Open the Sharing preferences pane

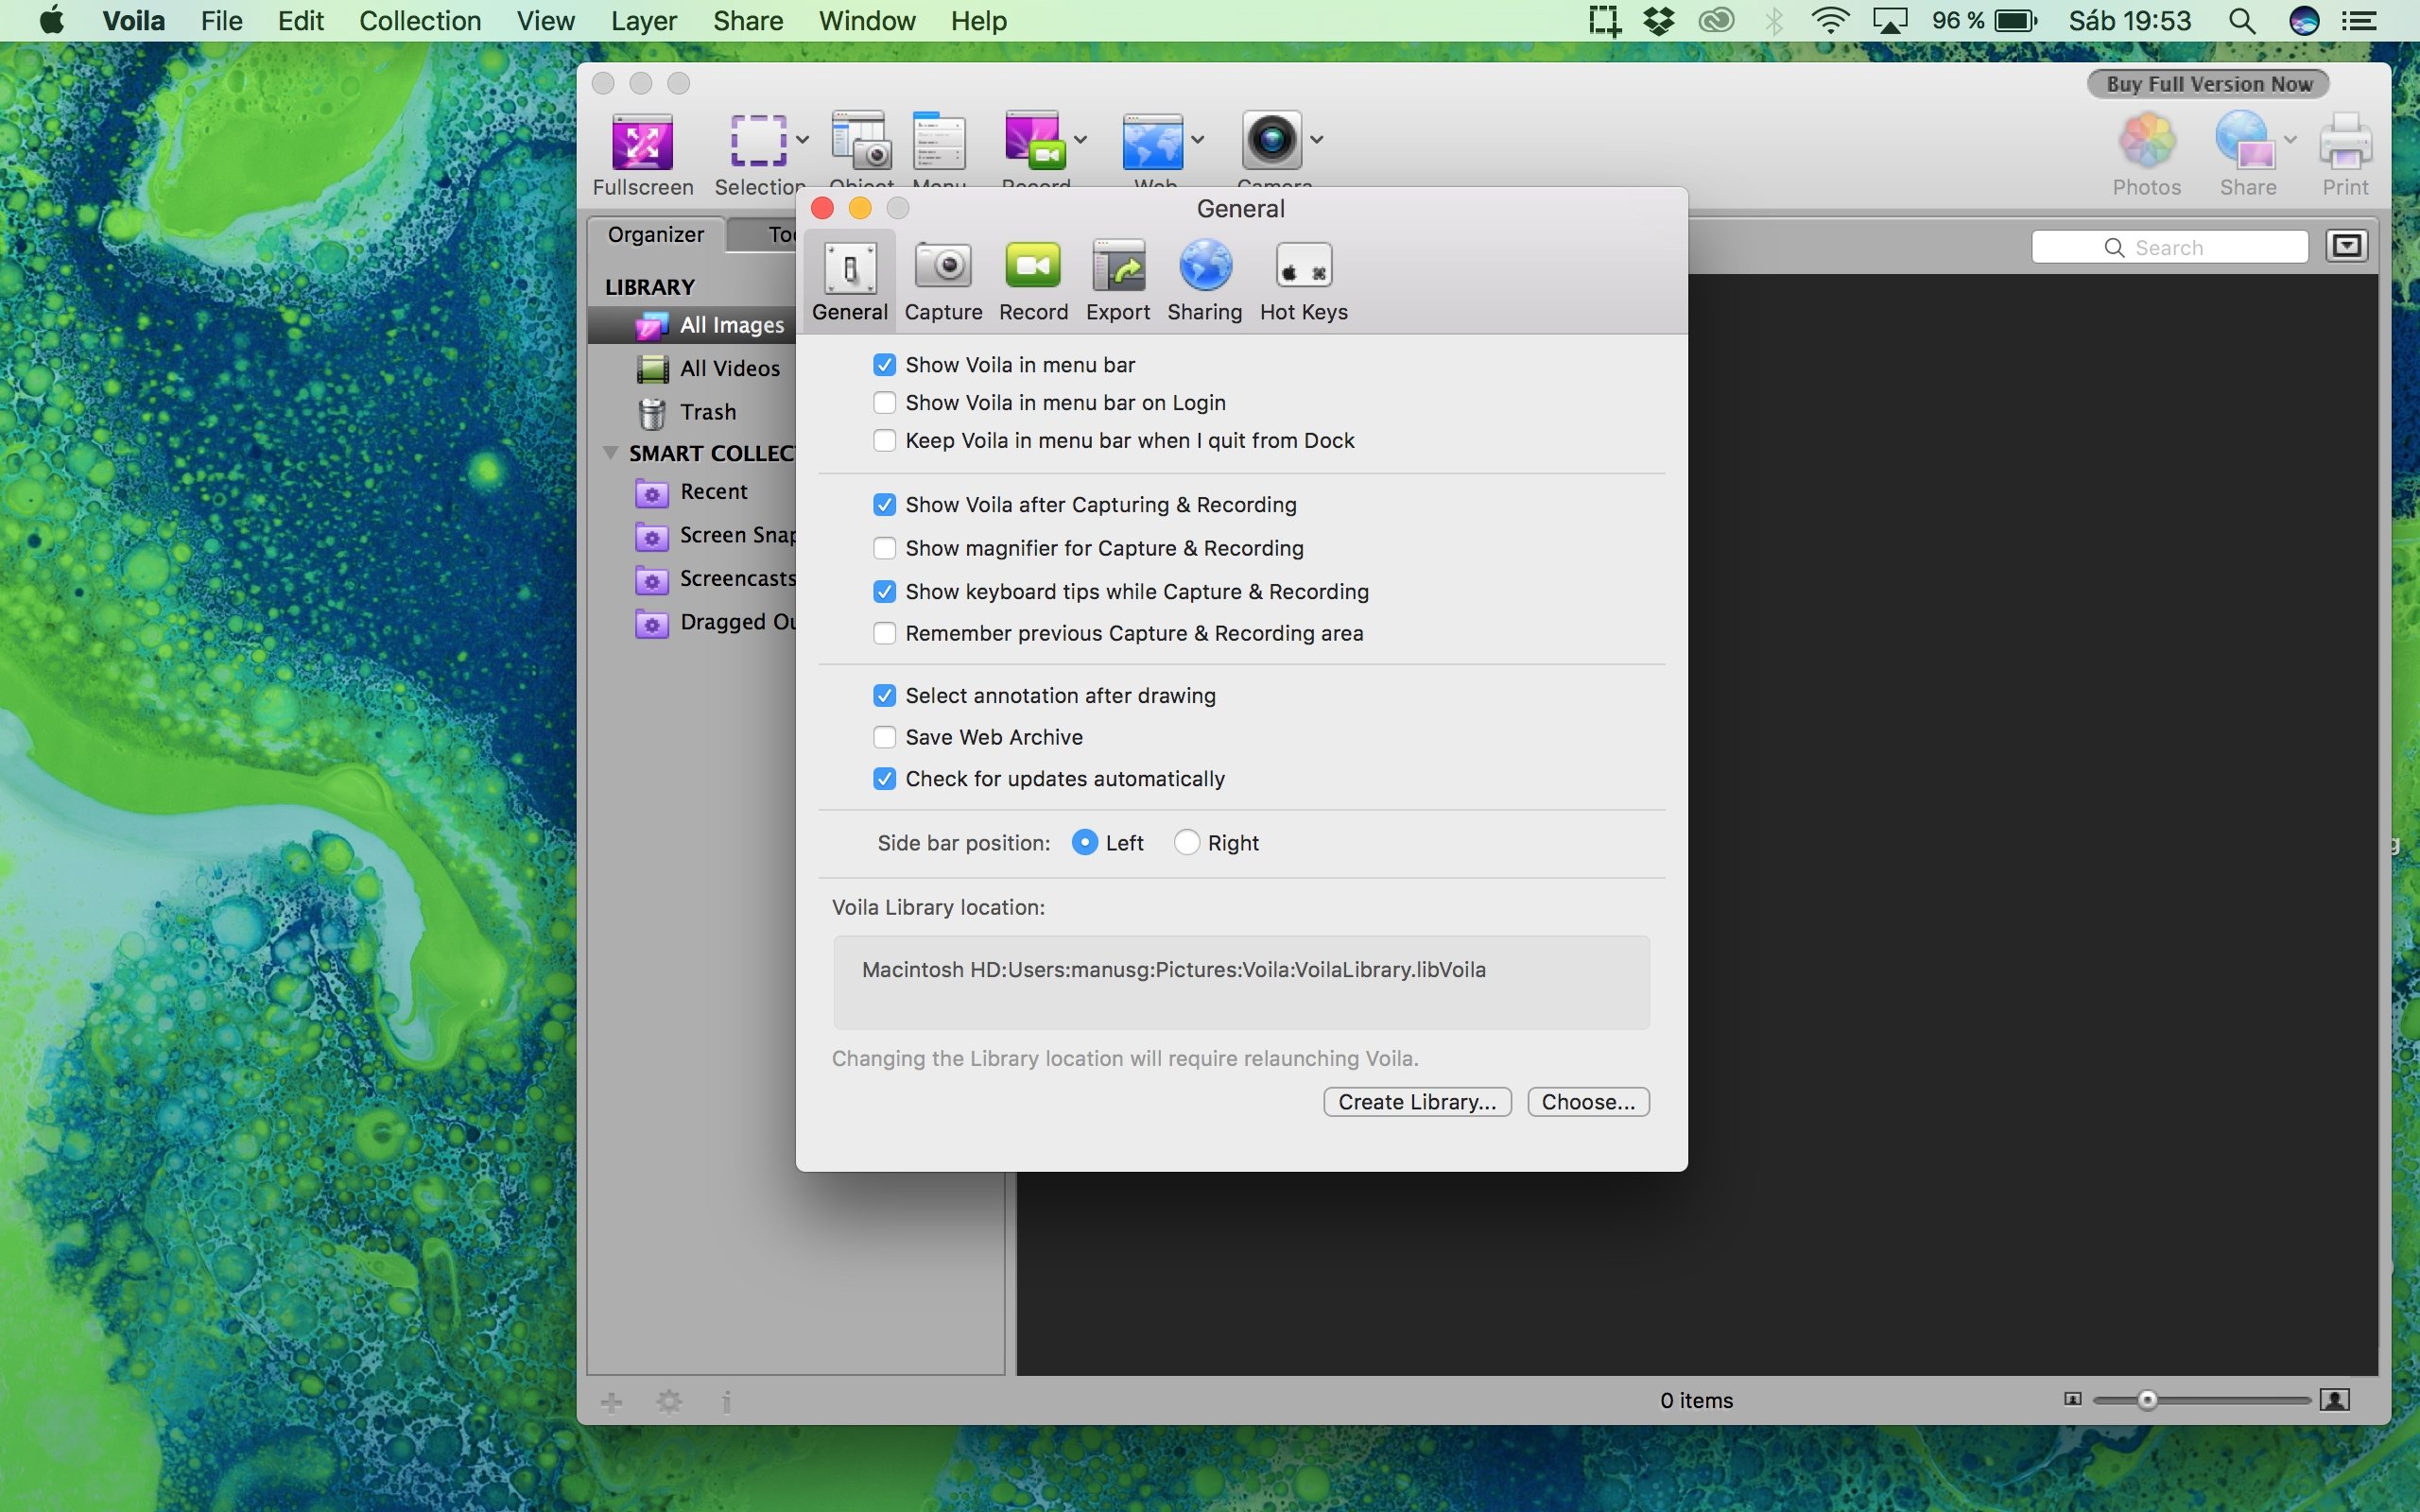[1205, 281]
